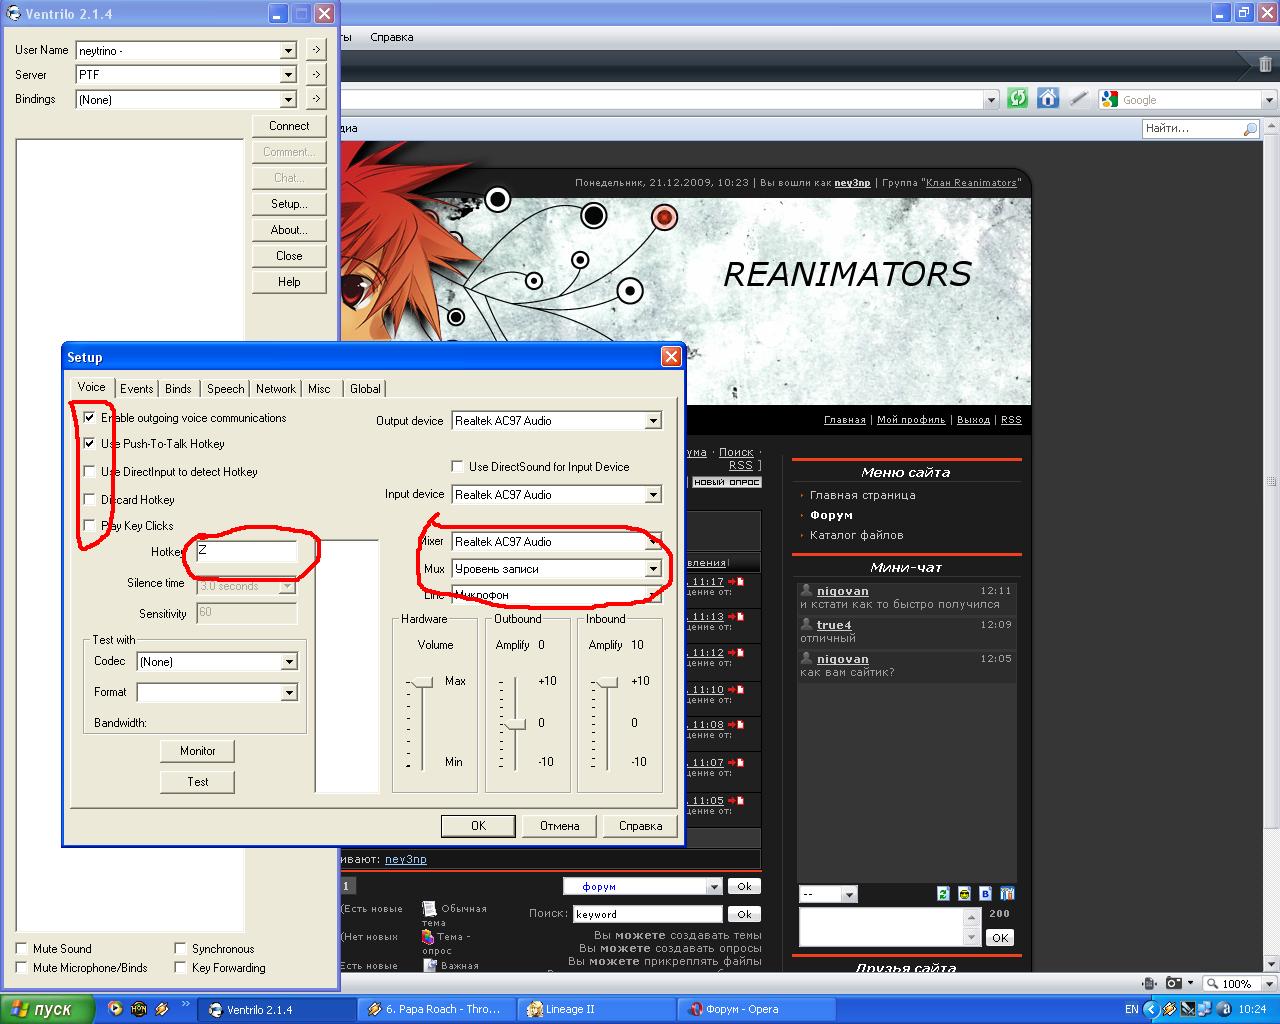The image size is (1280, 1024).
Task: Click the Connect button in Ventrilo
Action: 289,126
